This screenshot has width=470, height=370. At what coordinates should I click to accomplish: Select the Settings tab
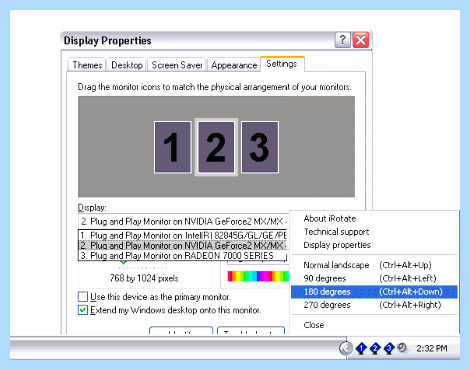[x=282, y=64]
